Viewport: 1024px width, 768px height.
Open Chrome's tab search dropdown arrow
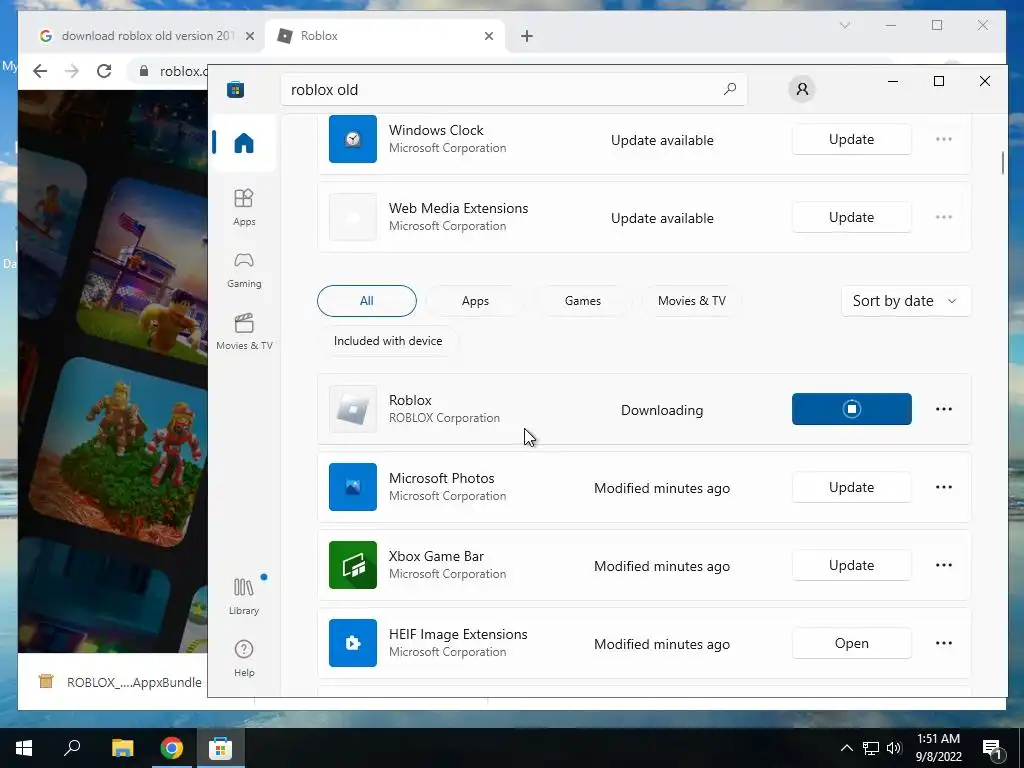coord(844,25)
